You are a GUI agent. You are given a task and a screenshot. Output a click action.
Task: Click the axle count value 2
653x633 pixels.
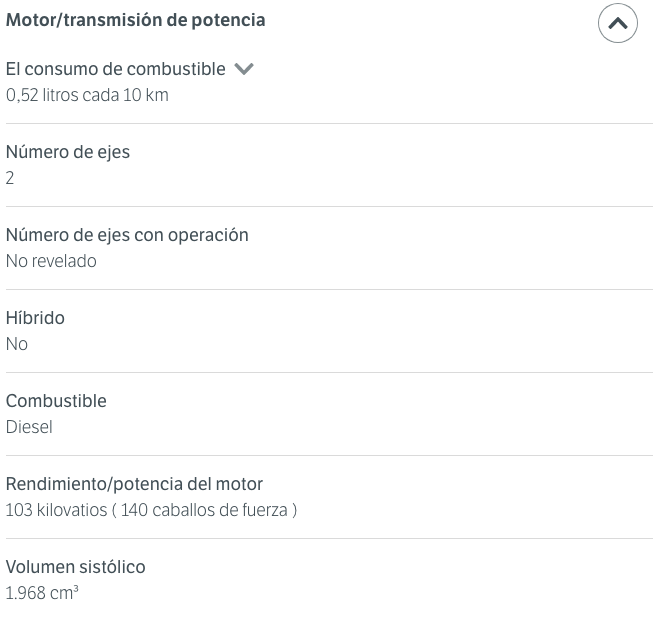pos(10,178)
